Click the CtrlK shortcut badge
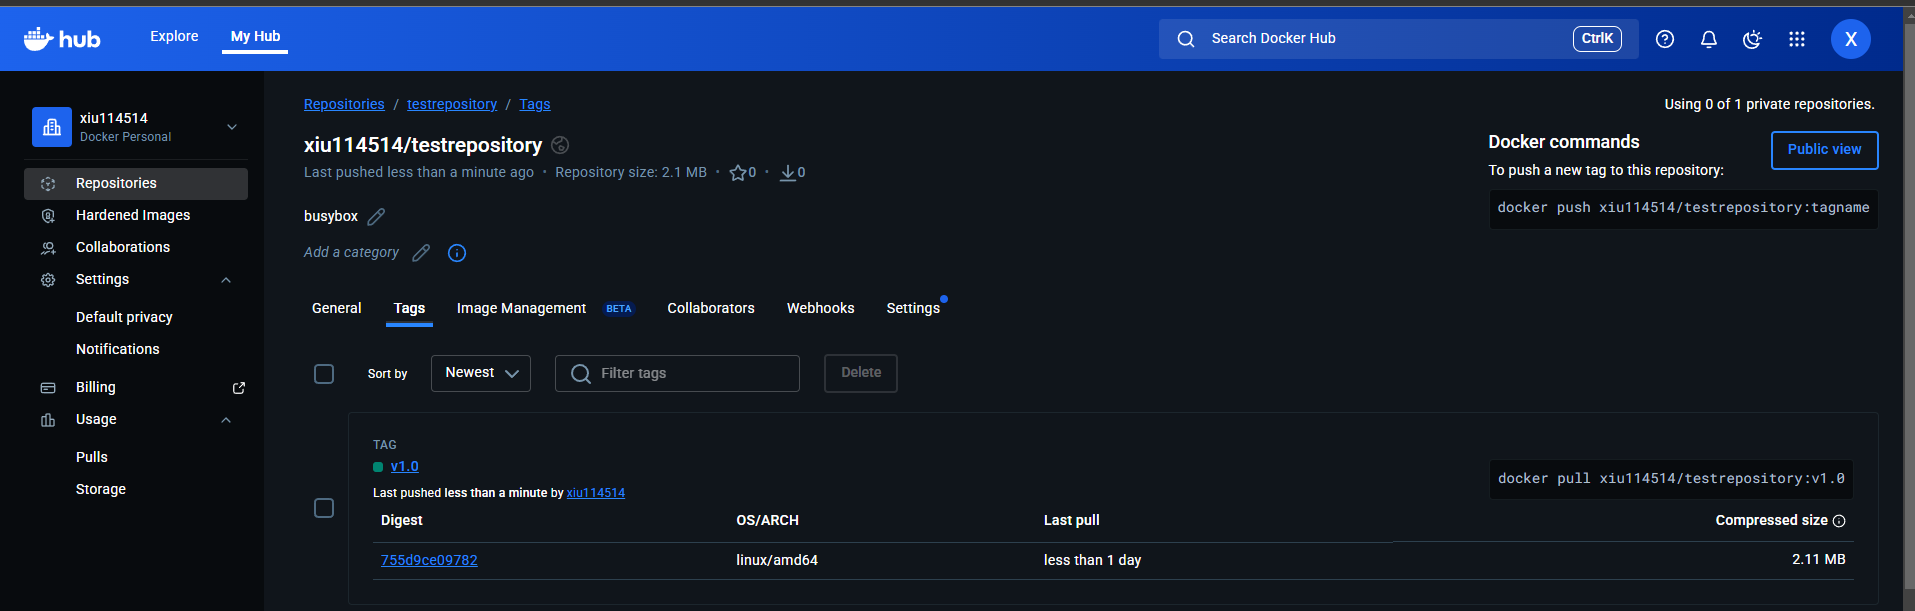 point(1597,39)
